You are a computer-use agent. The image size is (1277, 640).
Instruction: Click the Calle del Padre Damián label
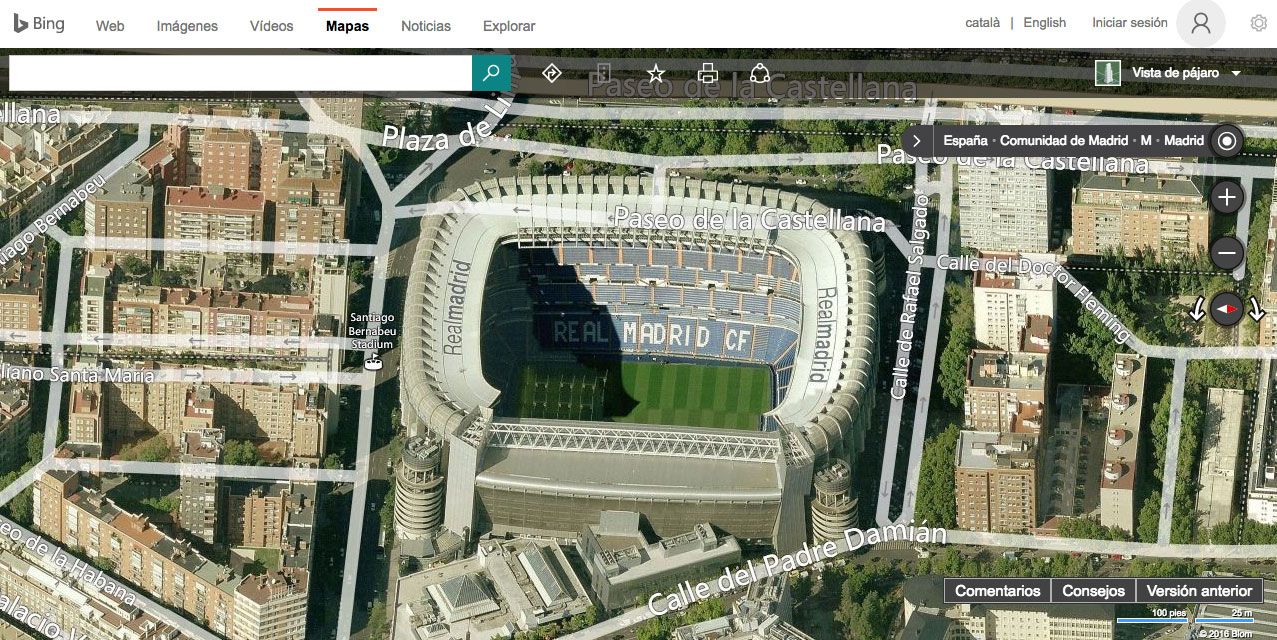pos(797,569)
